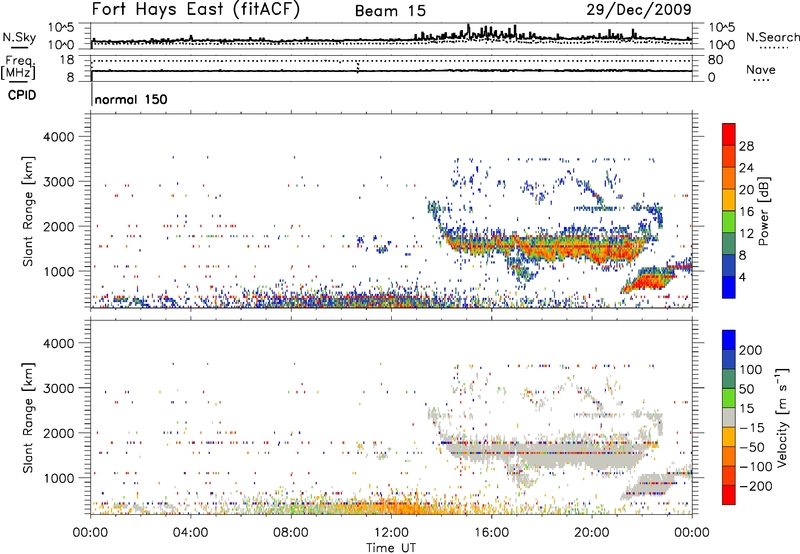800x554 pixels.
Task: Click the 'Nave' legend label
Action: pos(761,69)
